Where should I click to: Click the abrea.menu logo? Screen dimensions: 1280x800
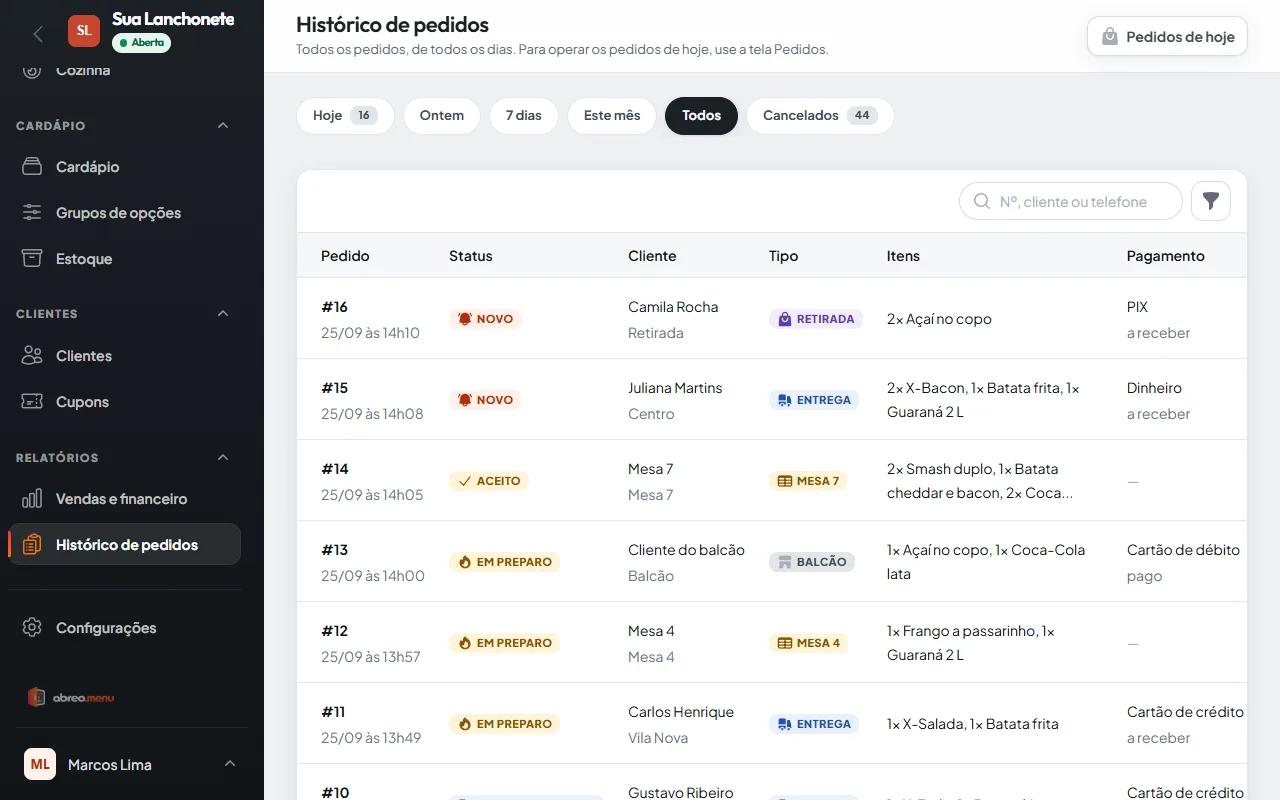(71, 697)
